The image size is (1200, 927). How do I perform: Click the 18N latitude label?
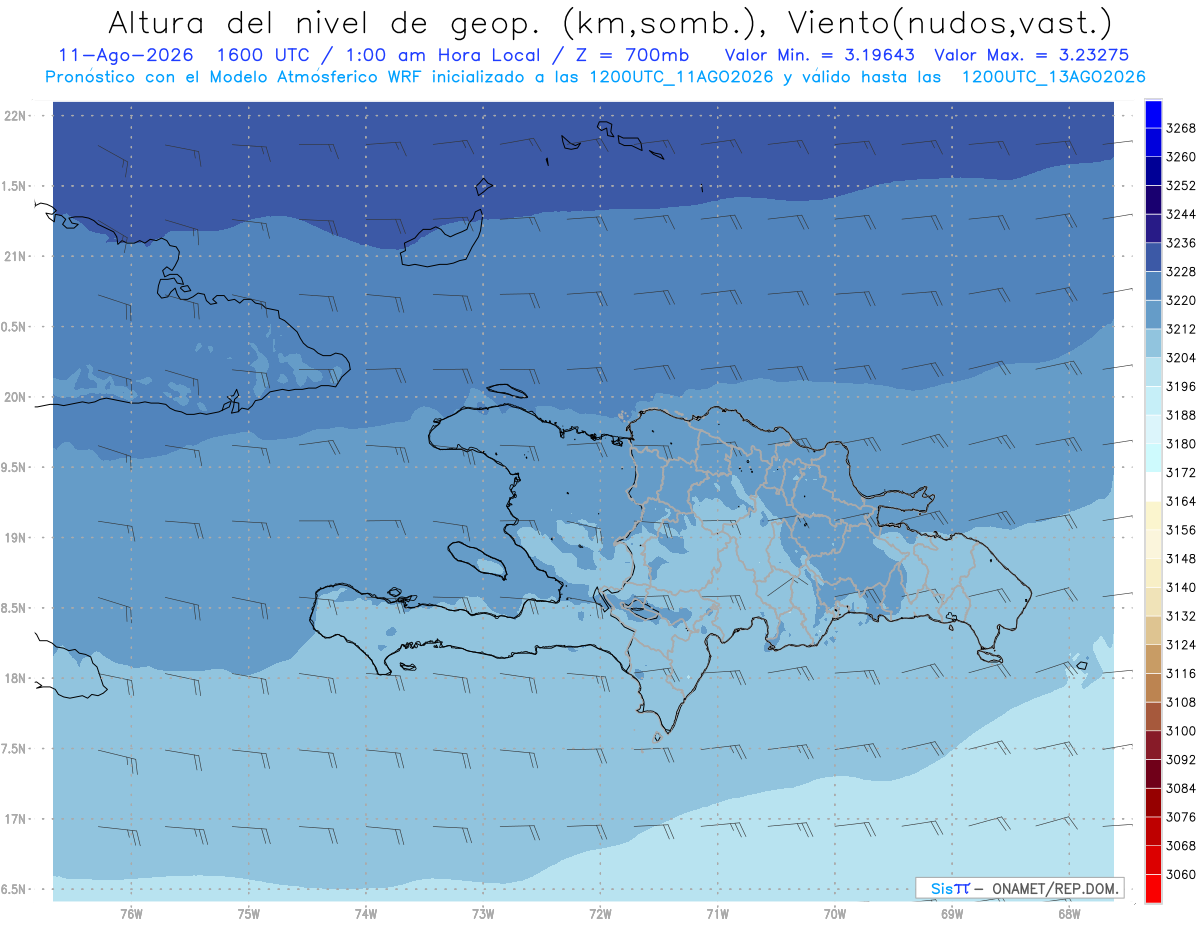14,679
